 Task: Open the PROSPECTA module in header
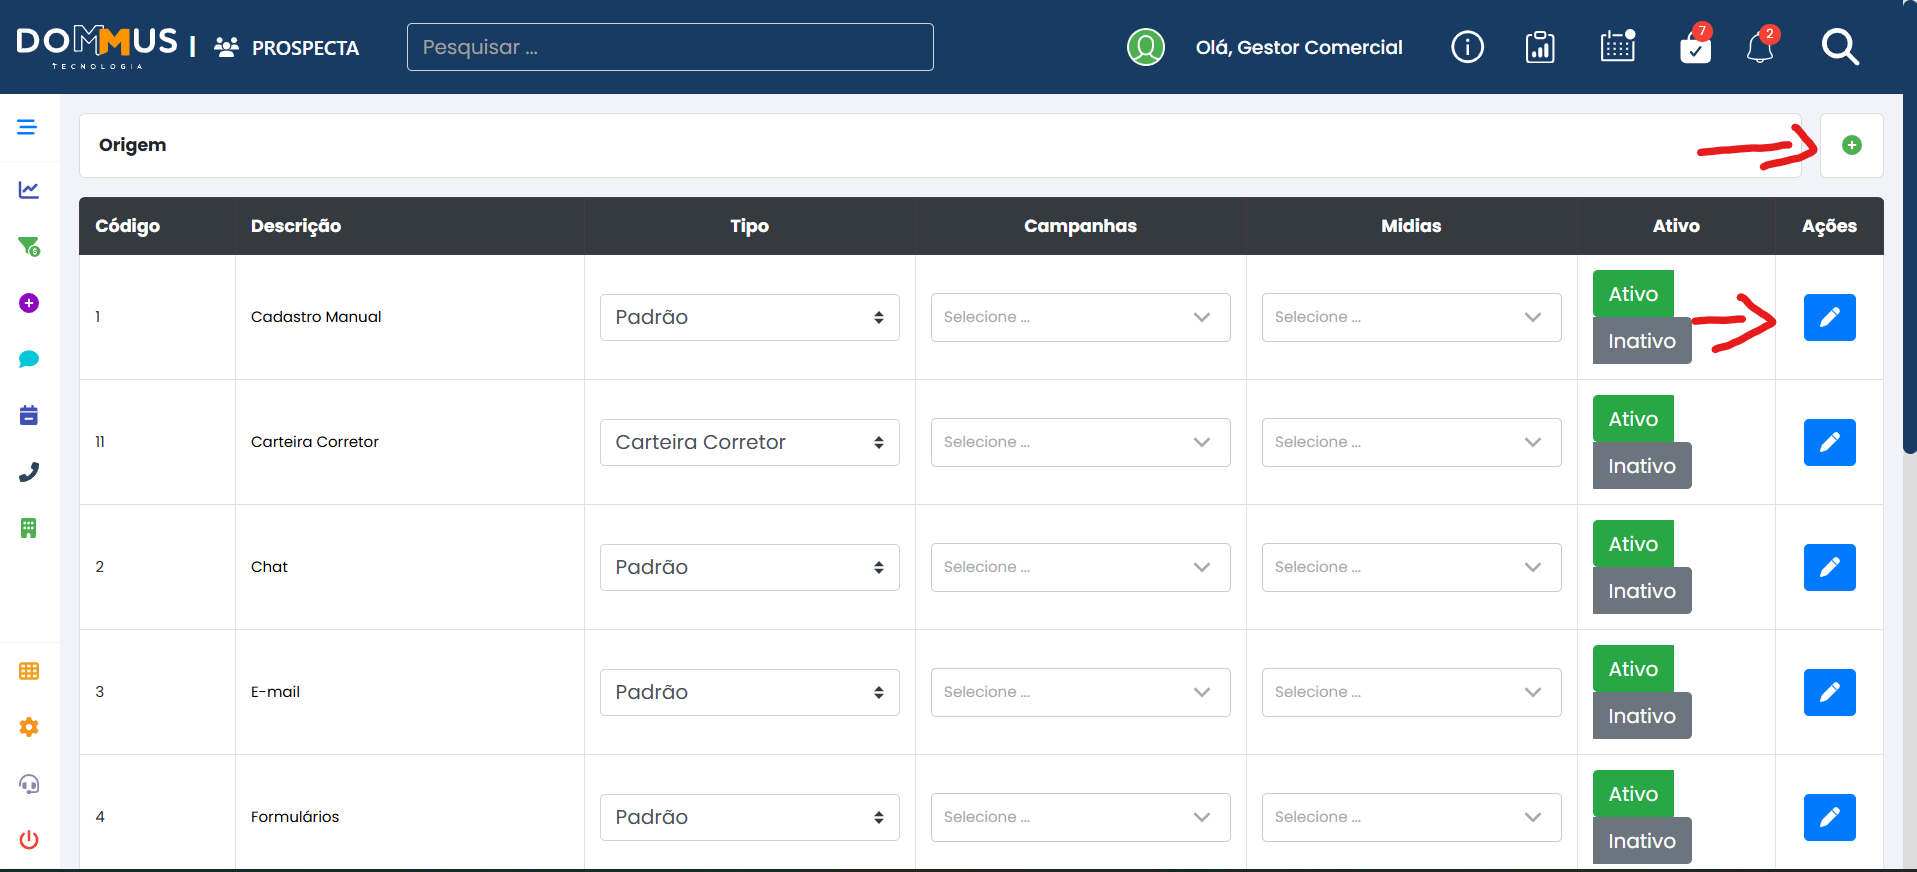[288, 48]
